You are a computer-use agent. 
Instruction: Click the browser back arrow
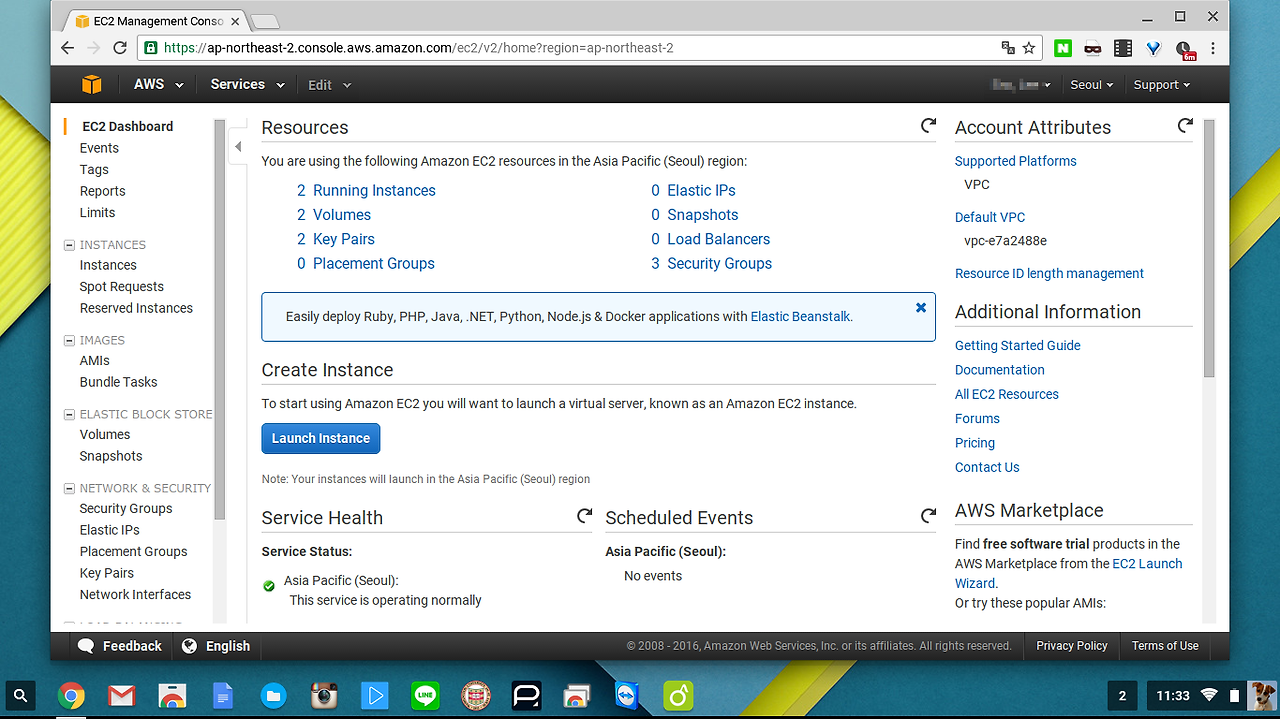(68, 48)
